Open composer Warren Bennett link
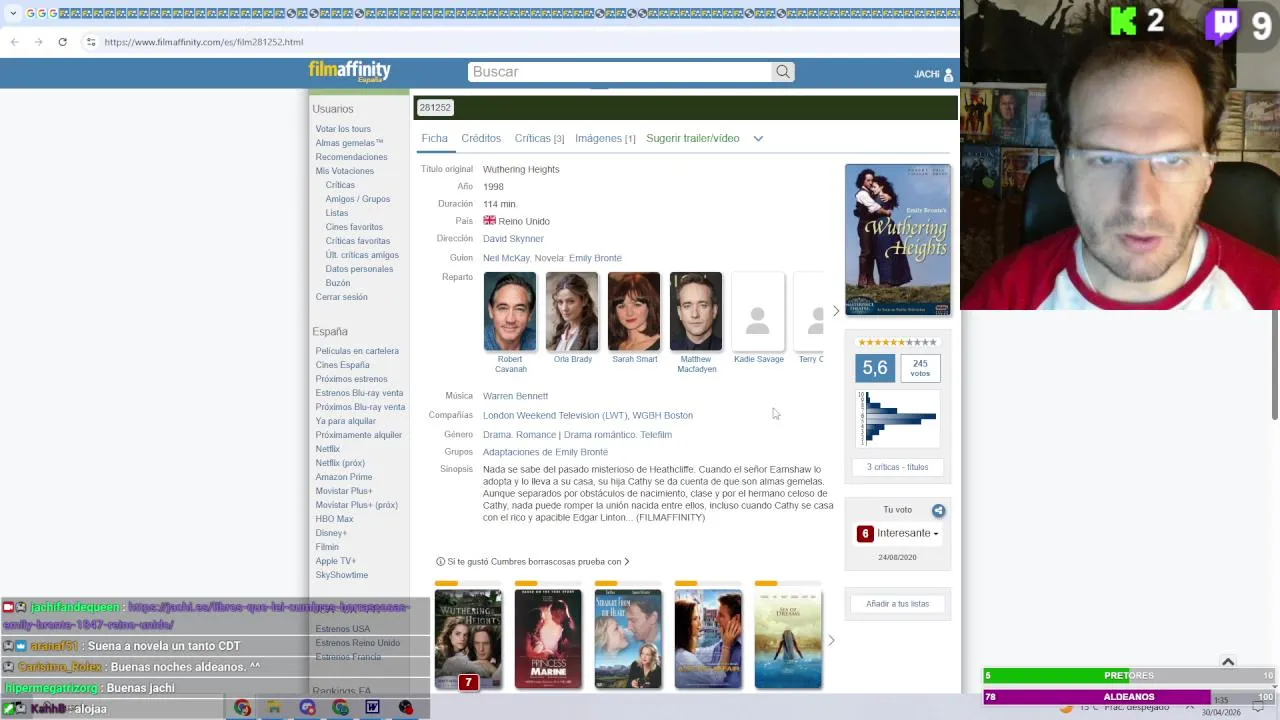 click(x=515, y=396)
